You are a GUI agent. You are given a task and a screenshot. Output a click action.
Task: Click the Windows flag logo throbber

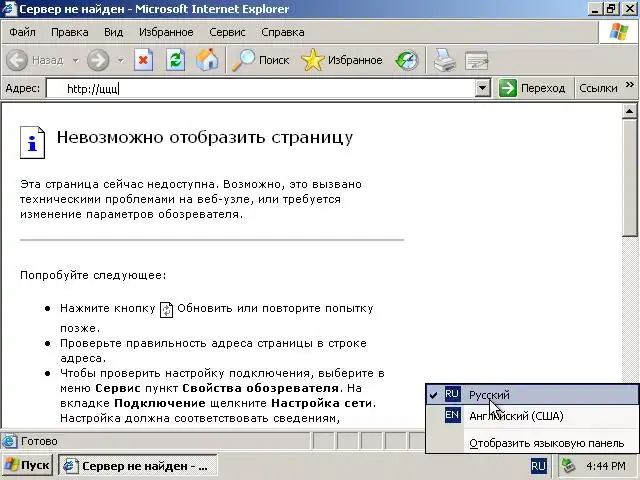click(618, 32)
